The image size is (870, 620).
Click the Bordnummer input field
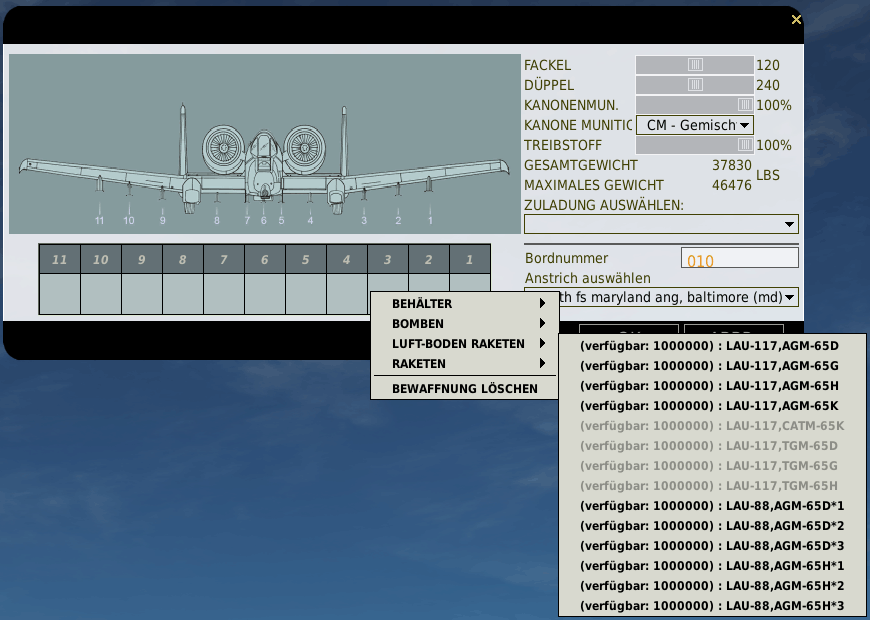(x=739, y=259)
